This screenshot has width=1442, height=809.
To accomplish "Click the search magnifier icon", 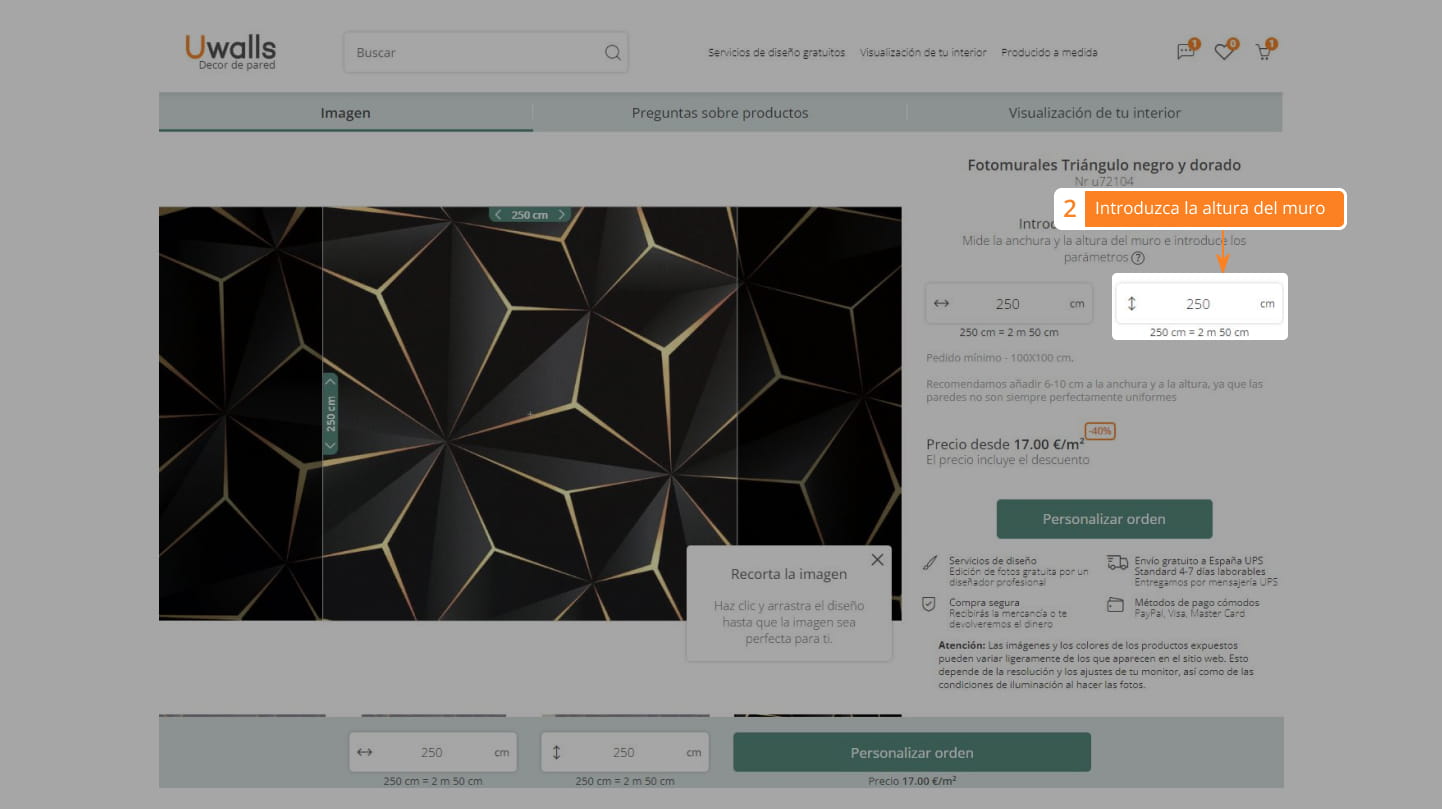I will (x=612, y=53).
